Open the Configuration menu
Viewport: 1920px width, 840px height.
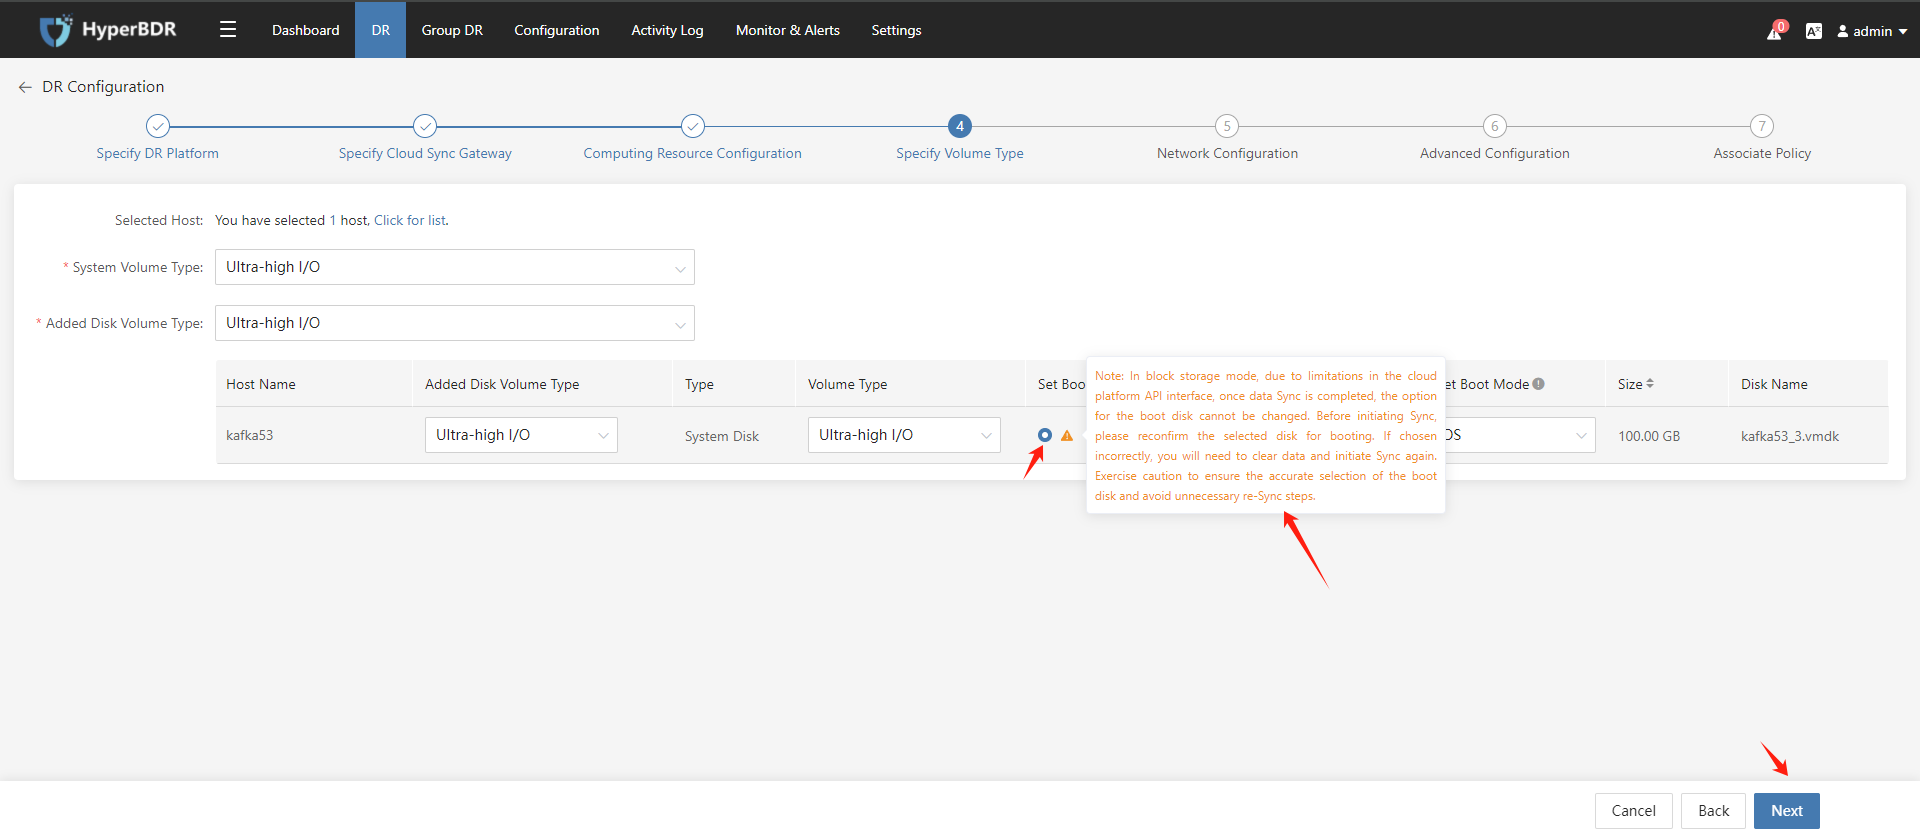click(557, 30)
